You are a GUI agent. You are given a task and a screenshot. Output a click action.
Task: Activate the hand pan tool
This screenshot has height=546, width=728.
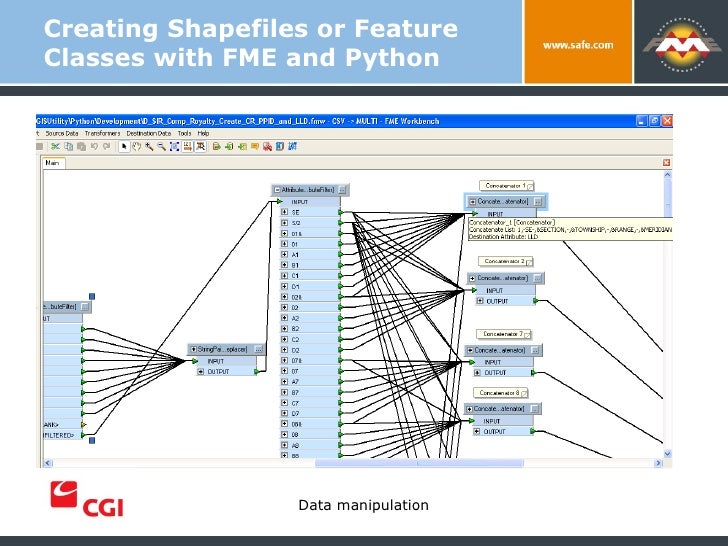pos(136,147)
